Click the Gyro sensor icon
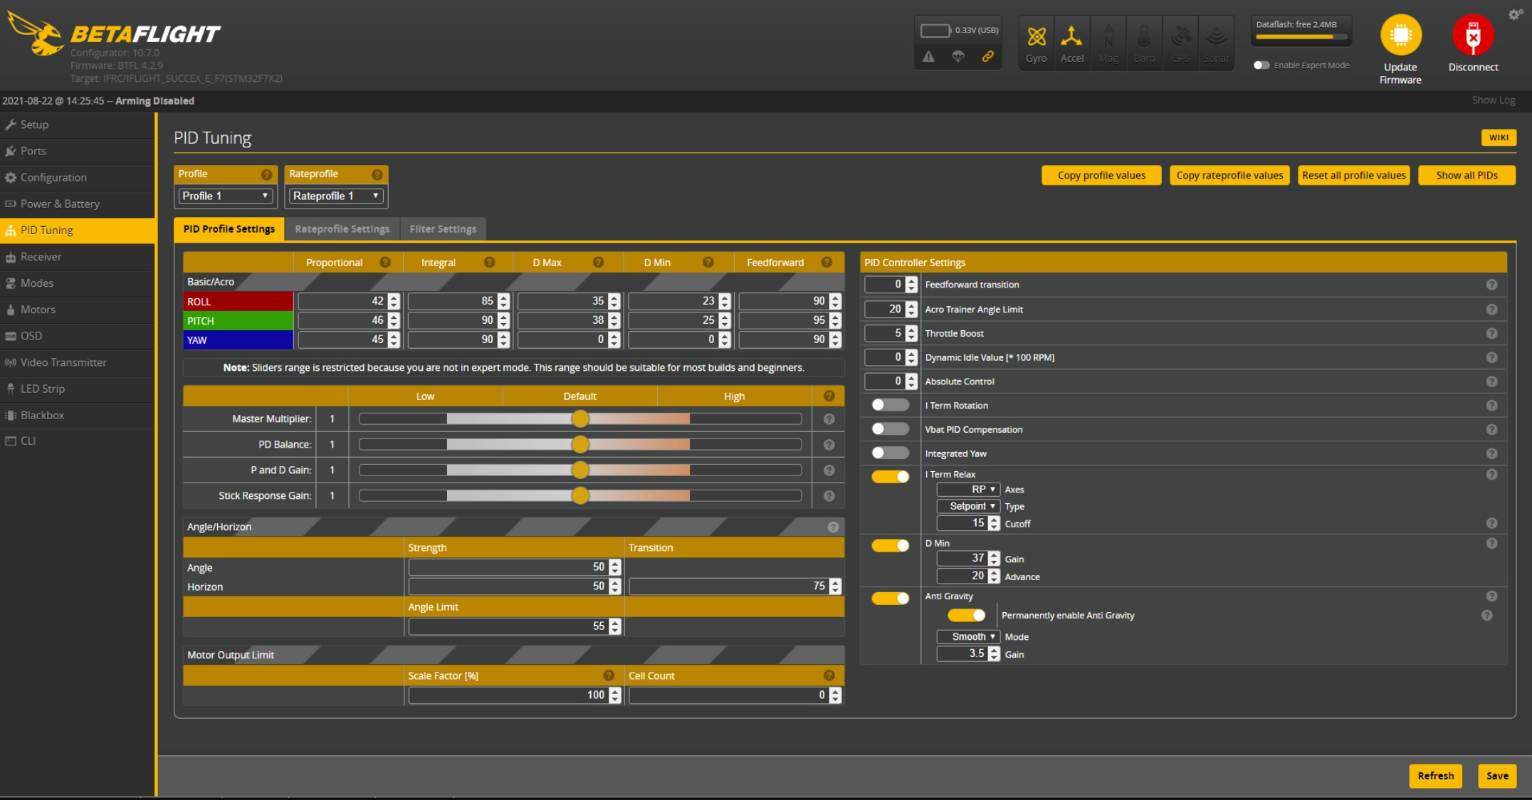This screenshot has width=1532, height=800. tap(1037, 42)
